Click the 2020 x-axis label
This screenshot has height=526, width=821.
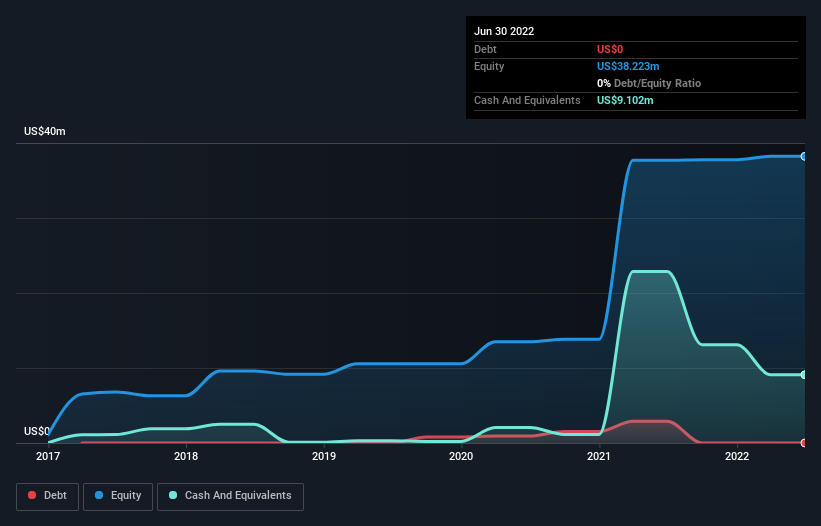click(461, 456)
